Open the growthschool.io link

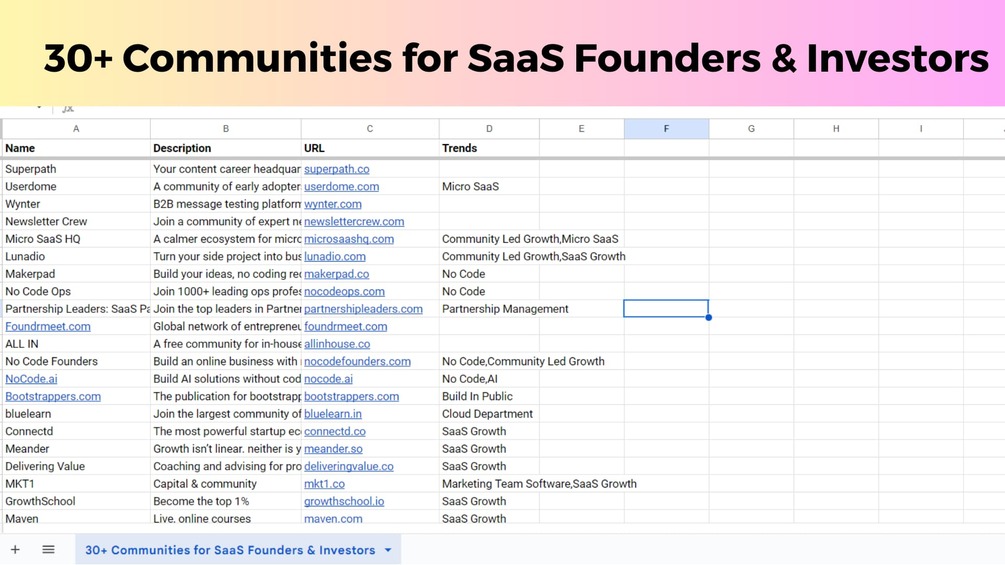pyautogui.click(x=344, y=502)
